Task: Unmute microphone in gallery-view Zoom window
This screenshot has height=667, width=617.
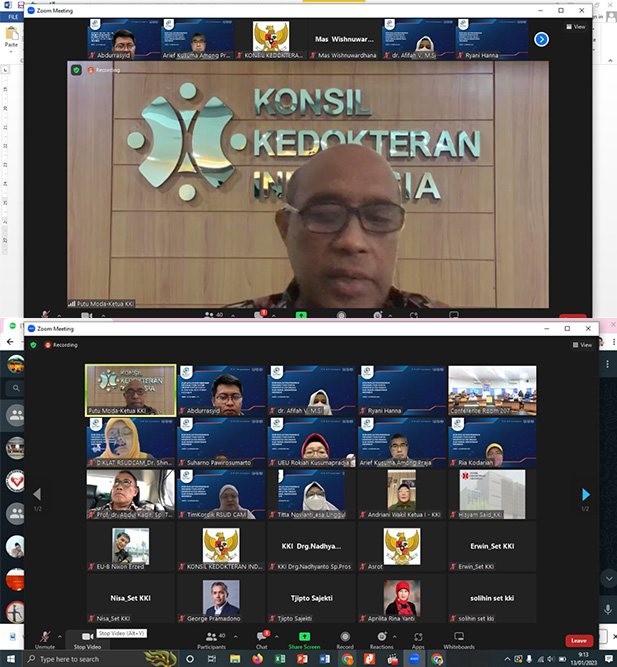Action: pyautogui.click(x=45, y=640)
